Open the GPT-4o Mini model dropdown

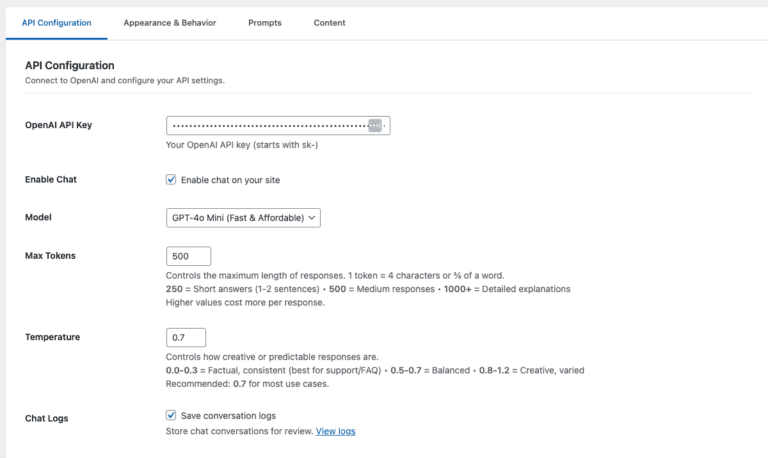point(243,217)
